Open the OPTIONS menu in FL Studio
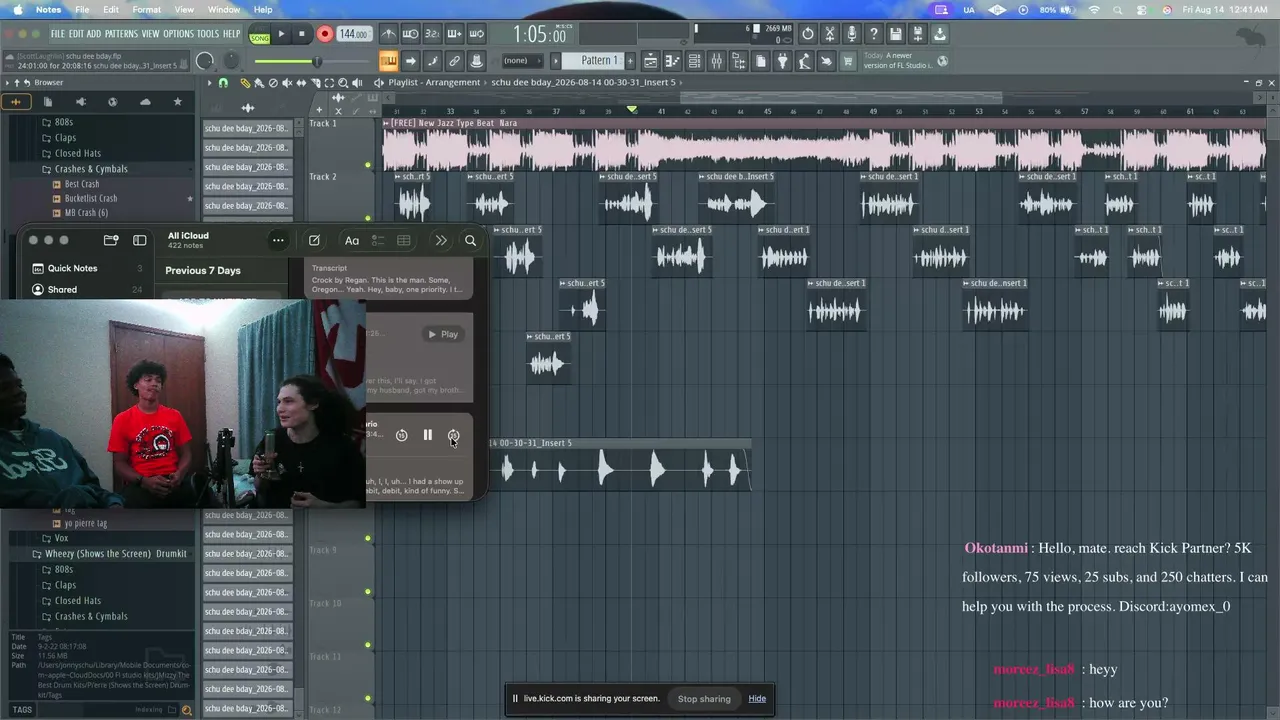The height and width of the screenshot is (720, 1280). [178, 34]
